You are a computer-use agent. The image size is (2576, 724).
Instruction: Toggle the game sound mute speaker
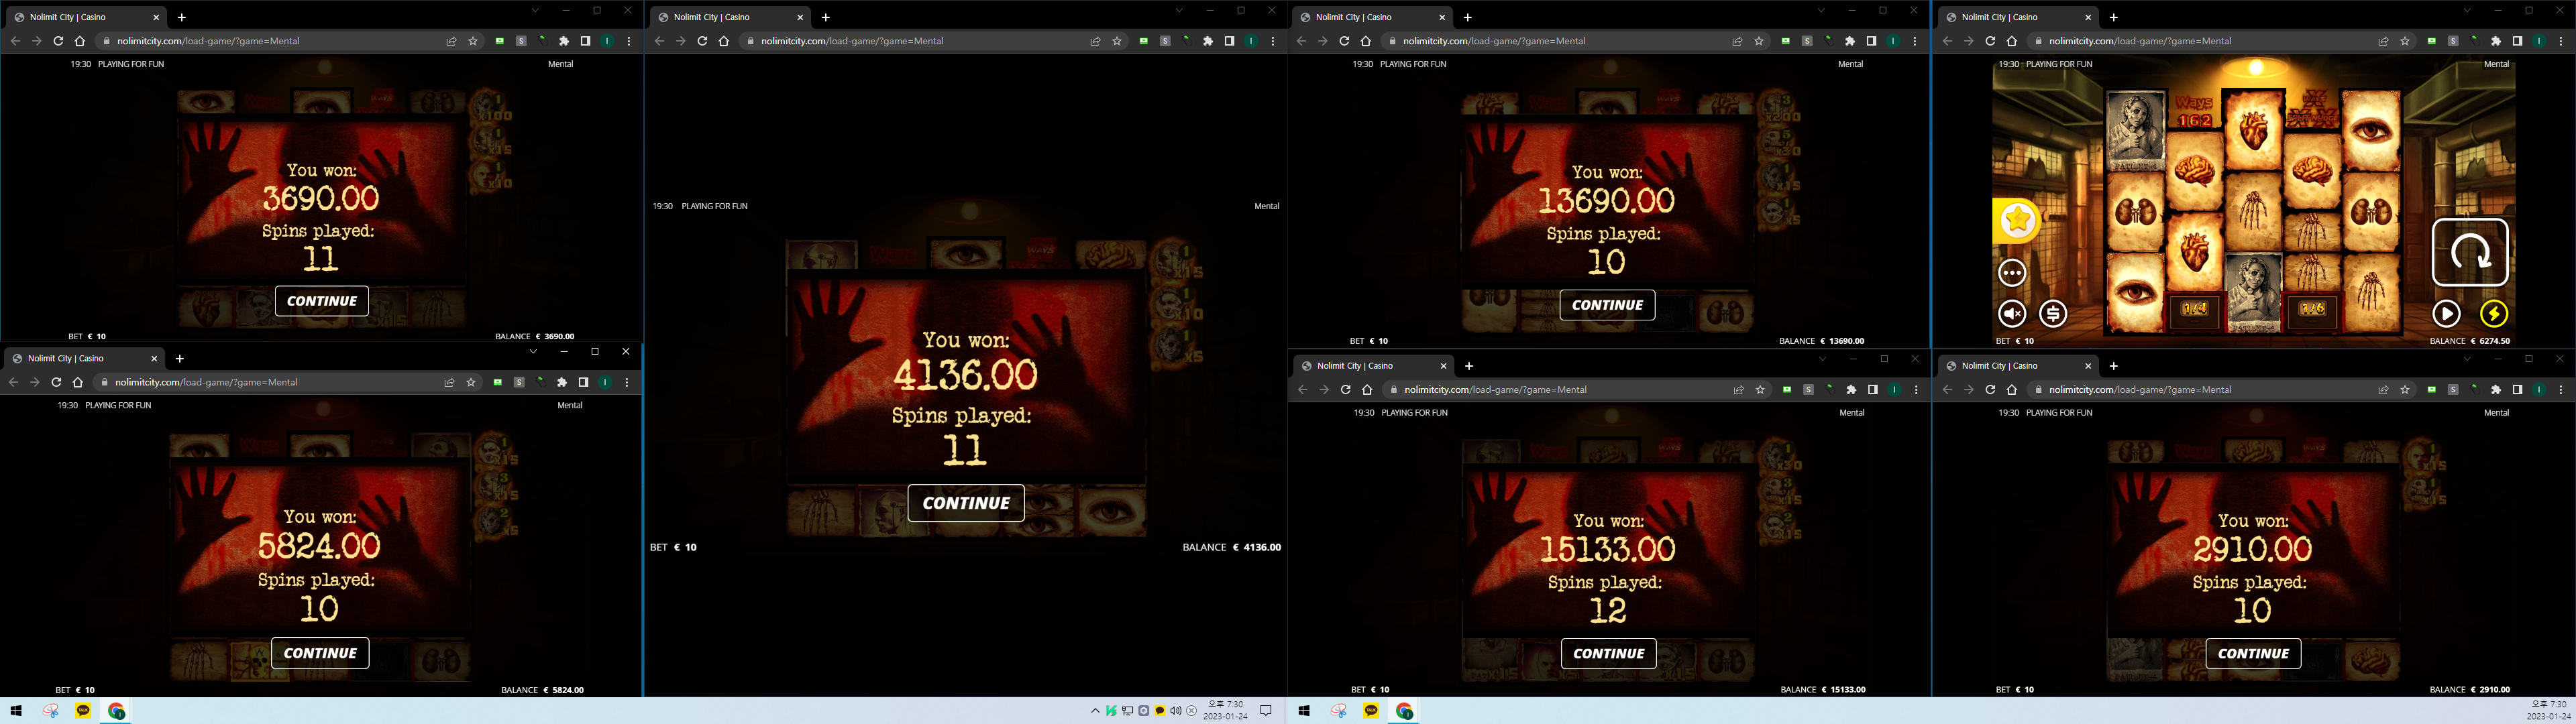click(x=2012, y=314)
